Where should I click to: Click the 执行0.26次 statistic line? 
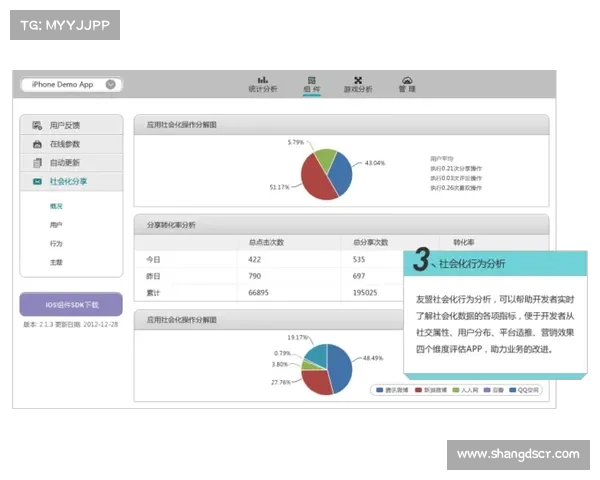tap(456, 188)
